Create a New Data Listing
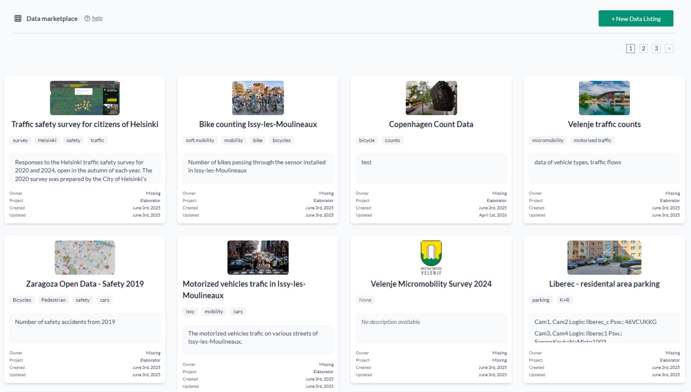Screen dimensions: 691x392 click(635, 18)
